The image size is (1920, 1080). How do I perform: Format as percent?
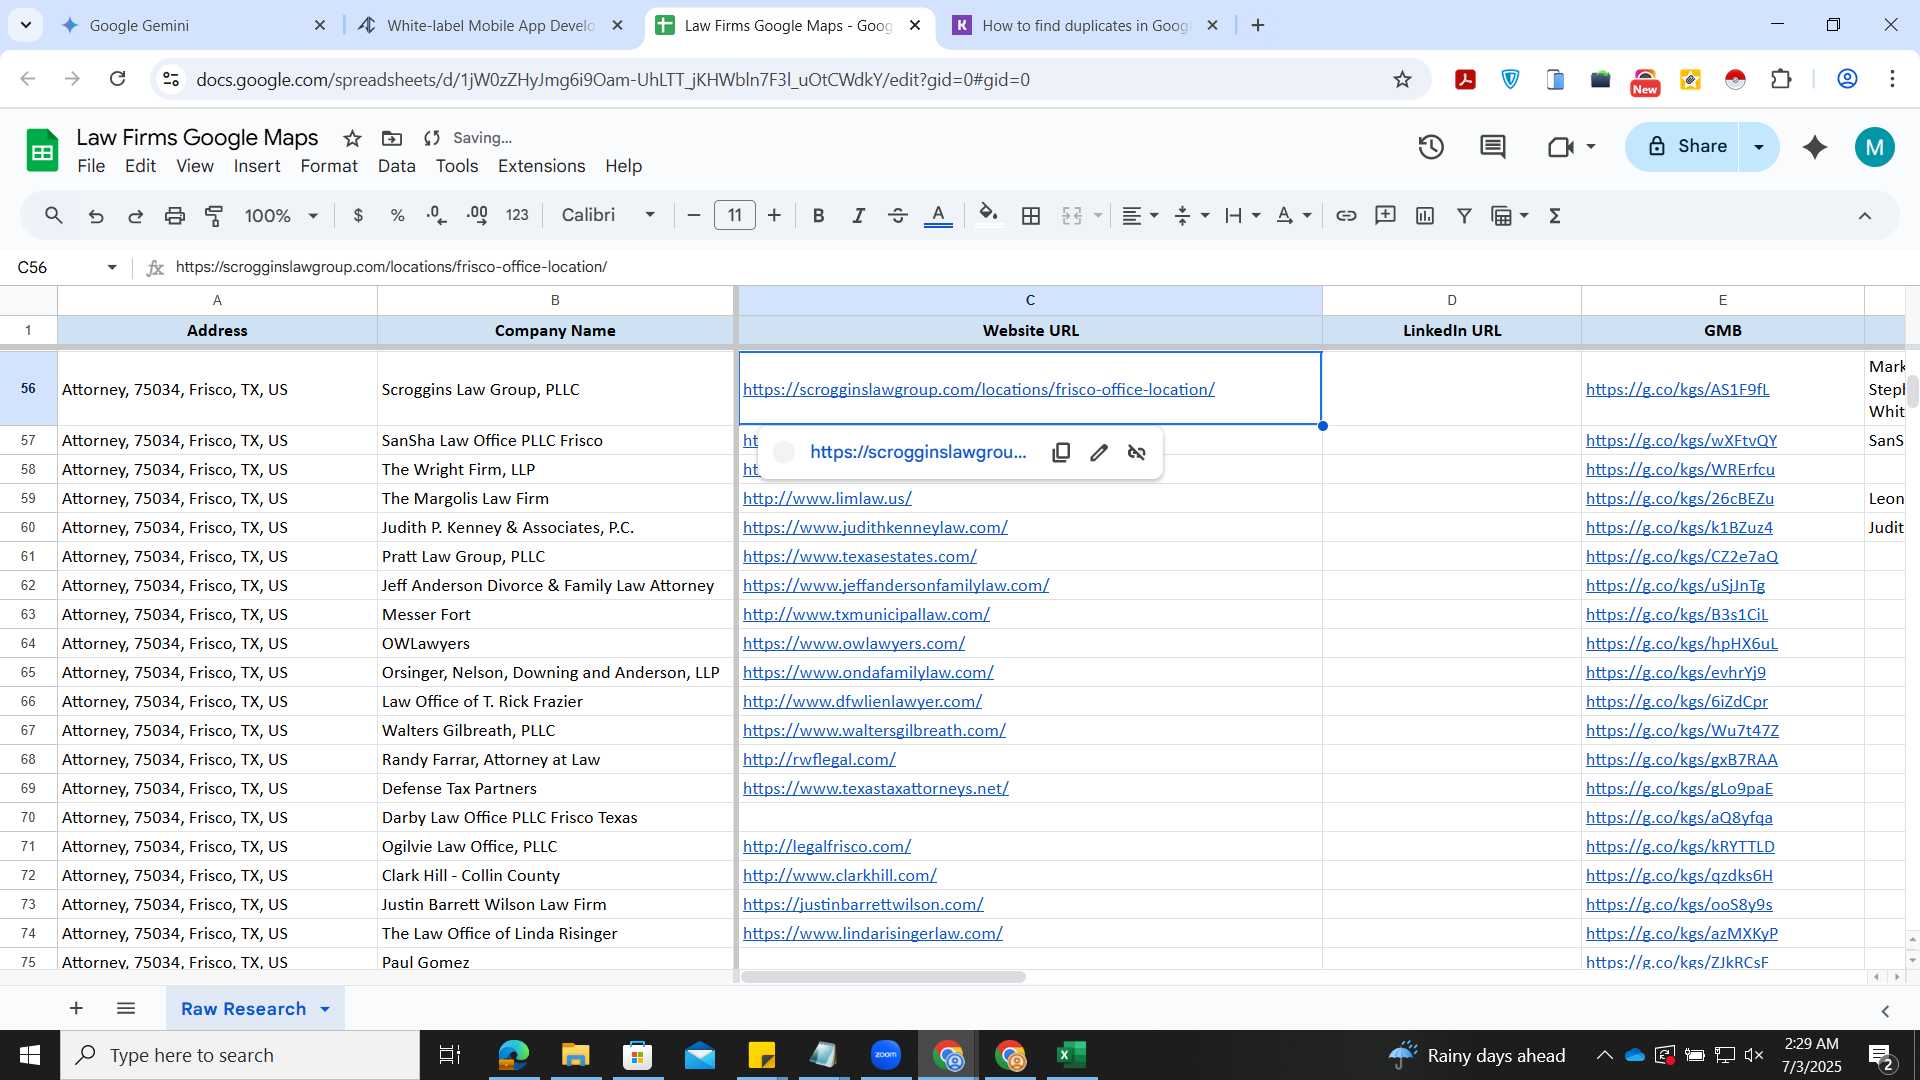click(x=397, y=215)
